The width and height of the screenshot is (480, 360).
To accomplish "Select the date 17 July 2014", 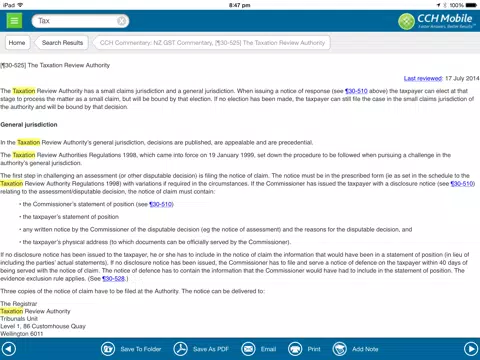I will point(462,78).
